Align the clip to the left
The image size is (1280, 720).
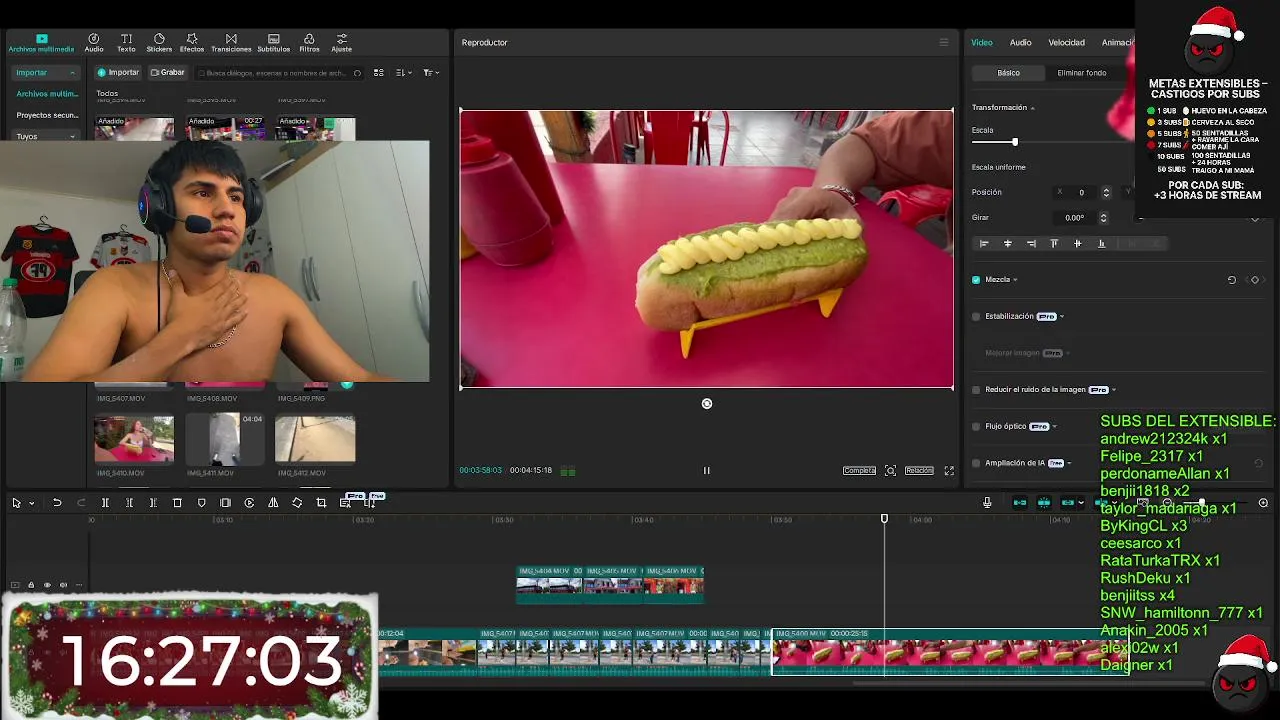(984, 243)
